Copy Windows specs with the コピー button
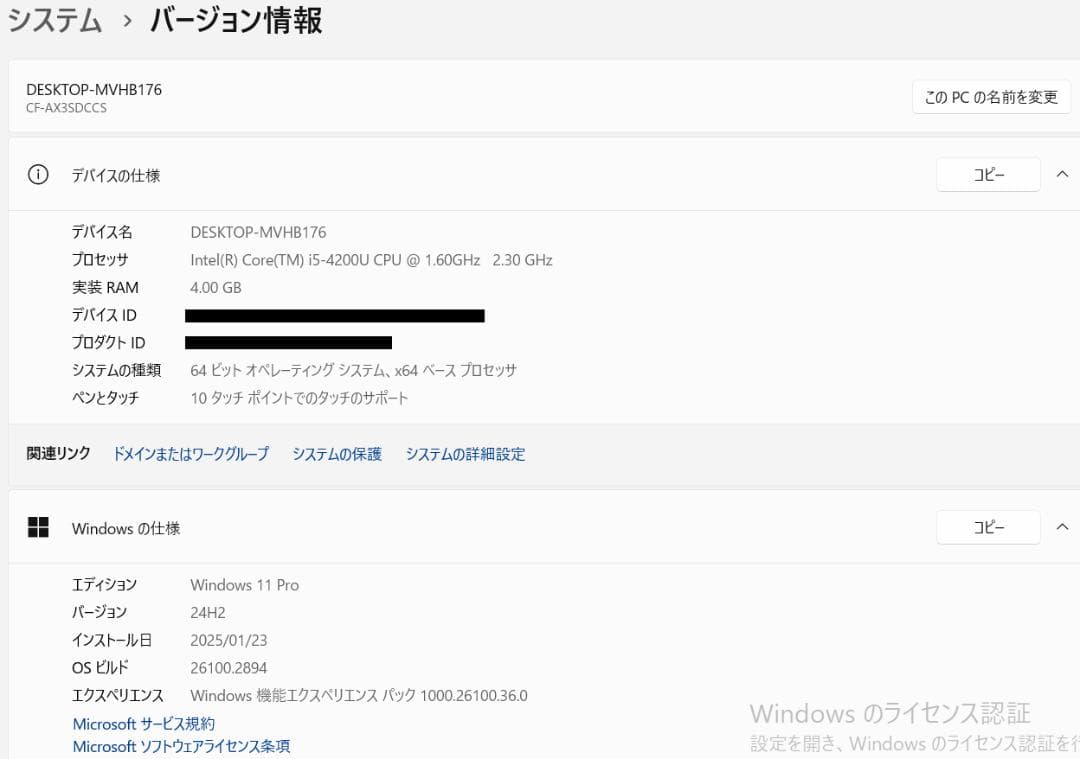The image size is (1080, 759). pos(988,528)
